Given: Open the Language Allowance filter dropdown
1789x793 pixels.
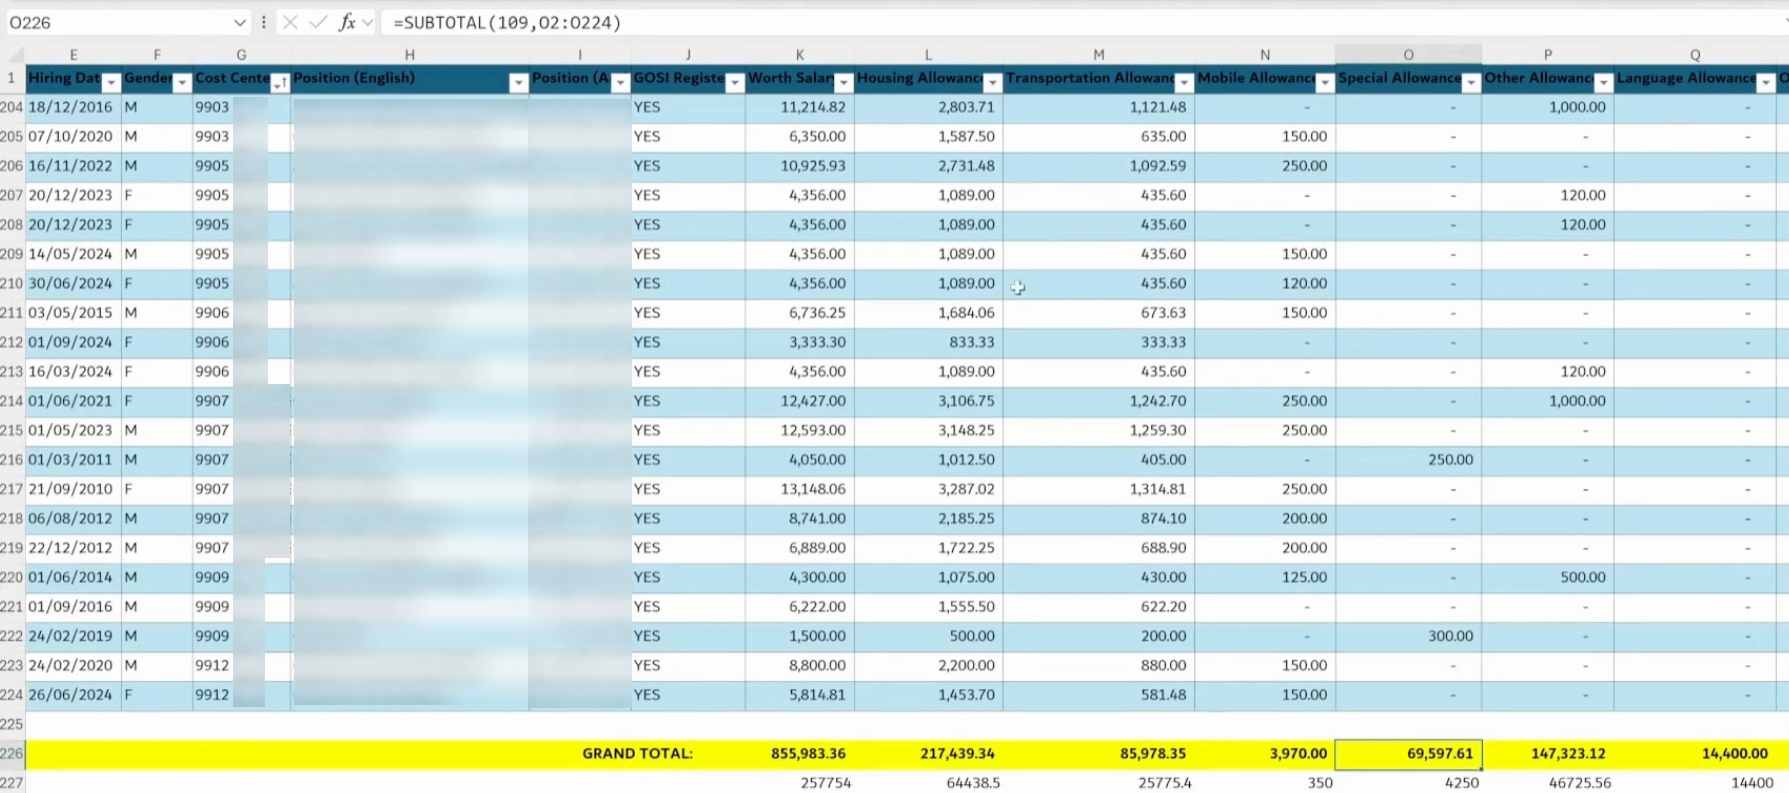Looking at the screenshot, I should [1765, 83].
